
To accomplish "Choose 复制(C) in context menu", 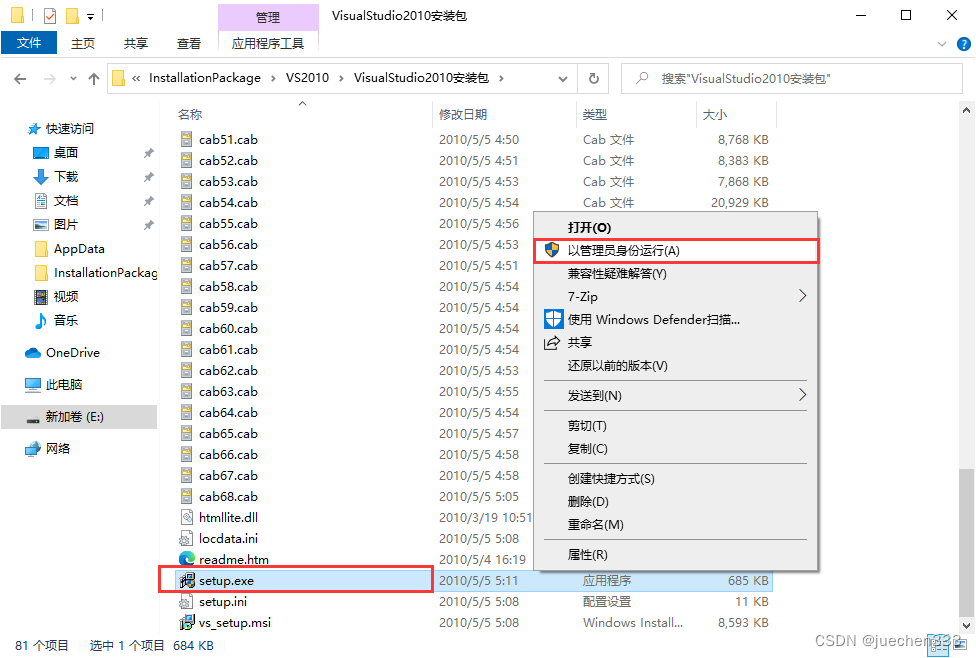I will [675, 449].
